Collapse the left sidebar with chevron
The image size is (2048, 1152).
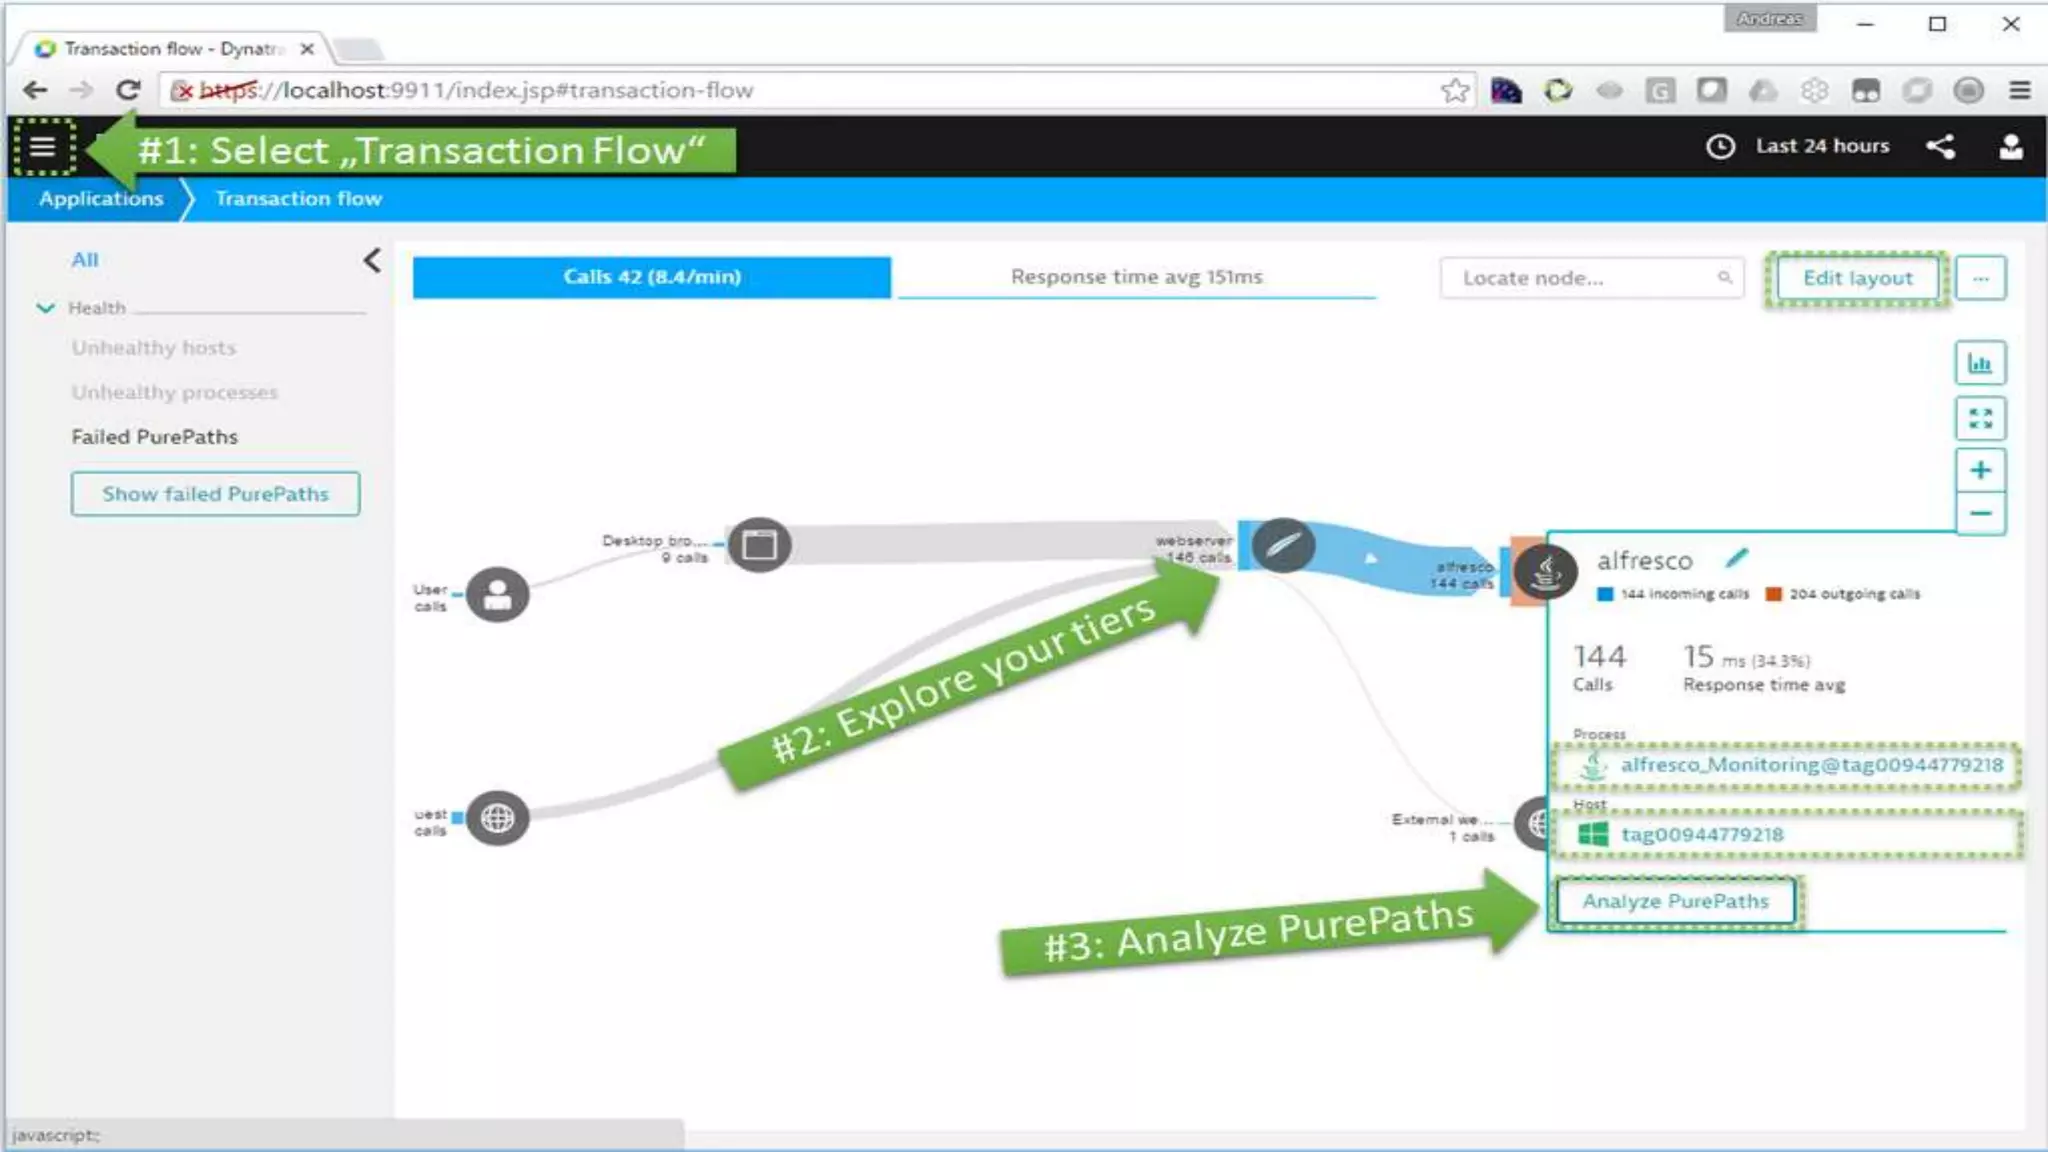[372, 261]
